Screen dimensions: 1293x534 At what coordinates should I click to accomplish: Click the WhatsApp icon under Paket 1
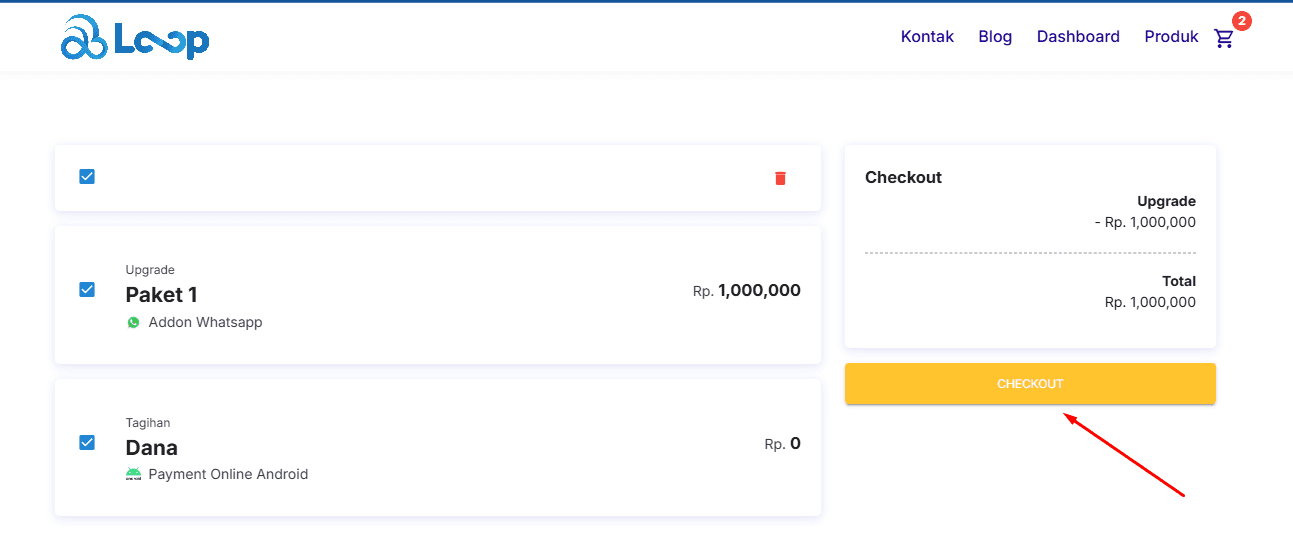coord(134,323)
